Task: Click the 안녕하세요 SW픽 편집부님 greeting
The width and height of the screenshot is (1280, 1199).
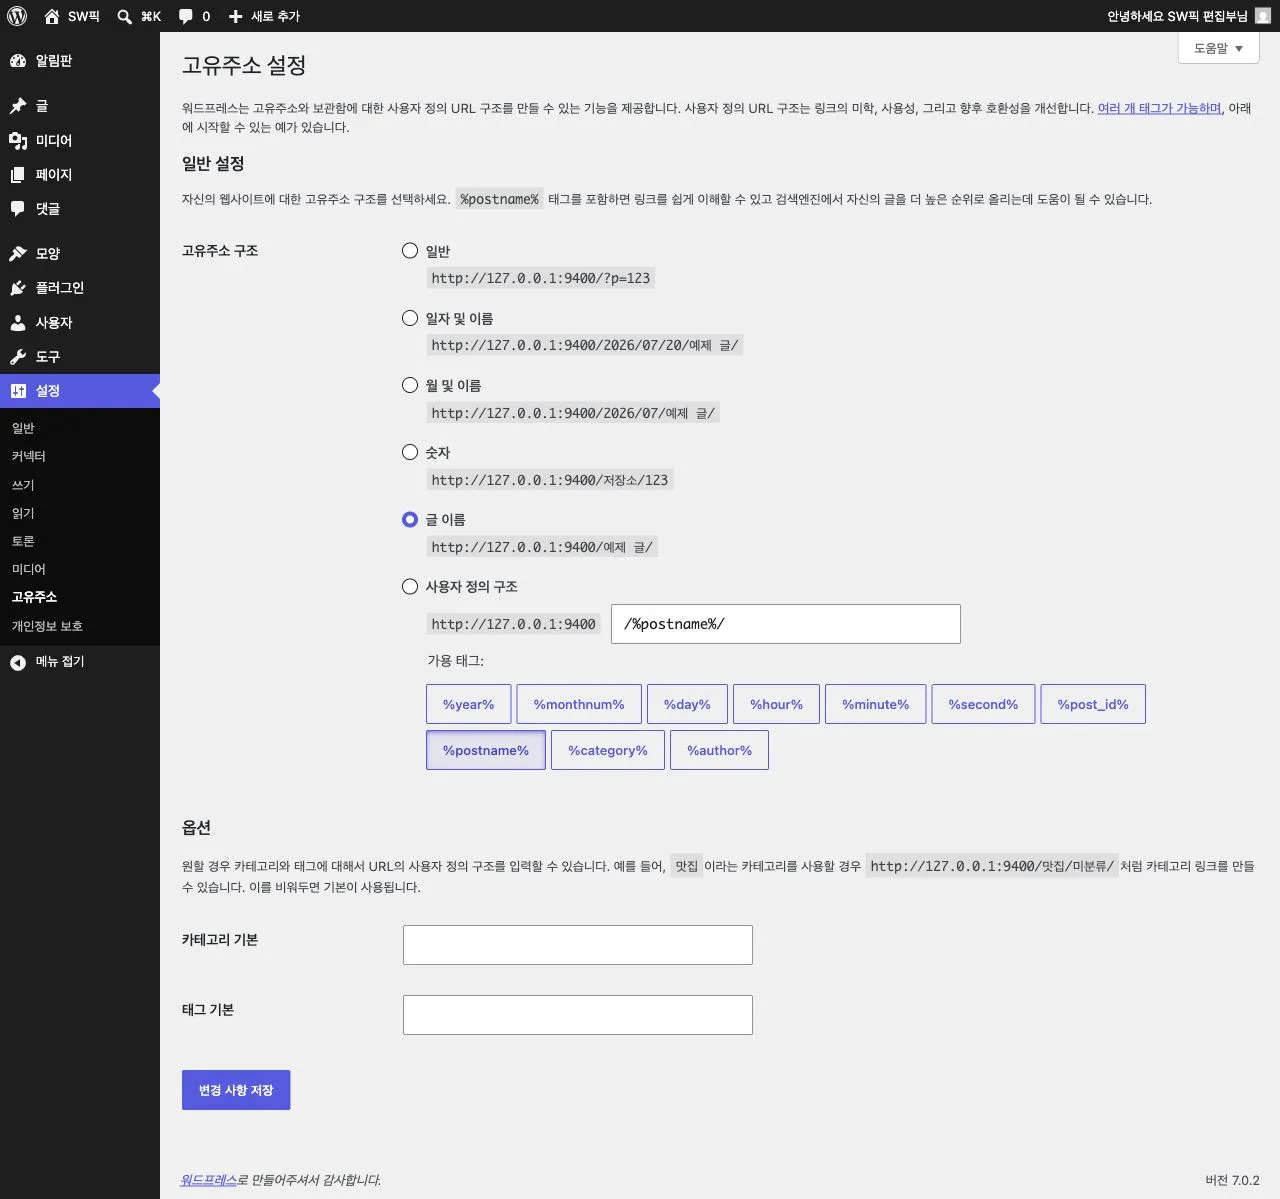Action: tap(1177, 16)
